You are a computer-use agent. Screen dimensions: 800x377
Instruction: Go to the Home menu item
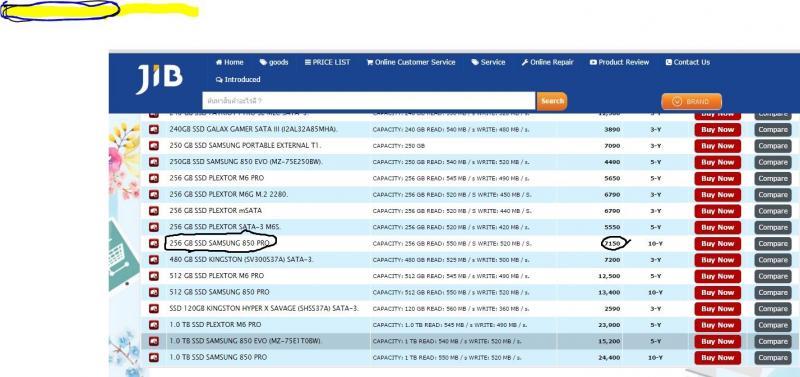[230, 62]
